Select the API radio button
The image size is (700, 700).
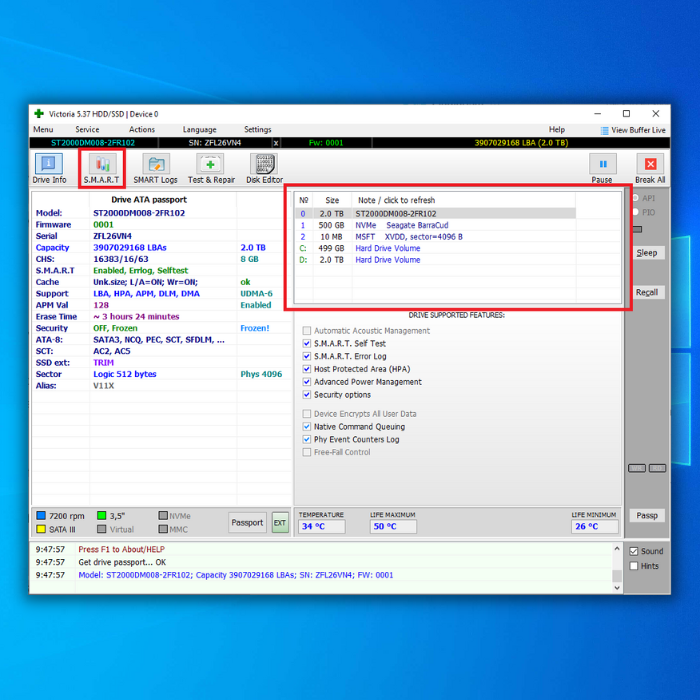tap(635, 198)
